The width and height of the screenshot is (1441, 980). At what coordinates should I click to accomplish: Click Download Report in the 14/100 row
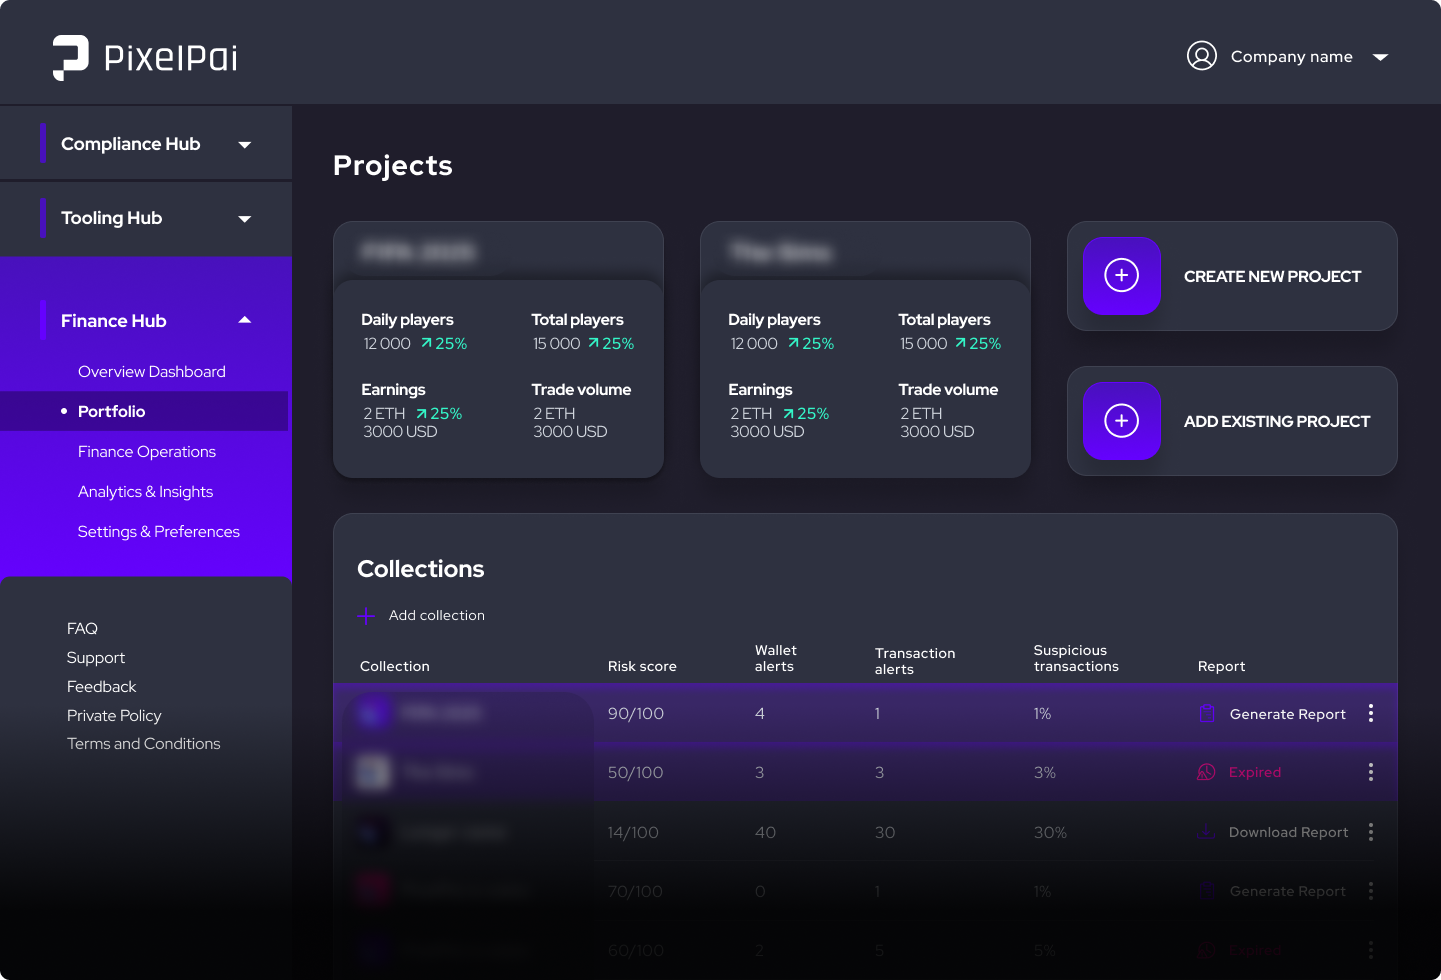(1288, 832)
